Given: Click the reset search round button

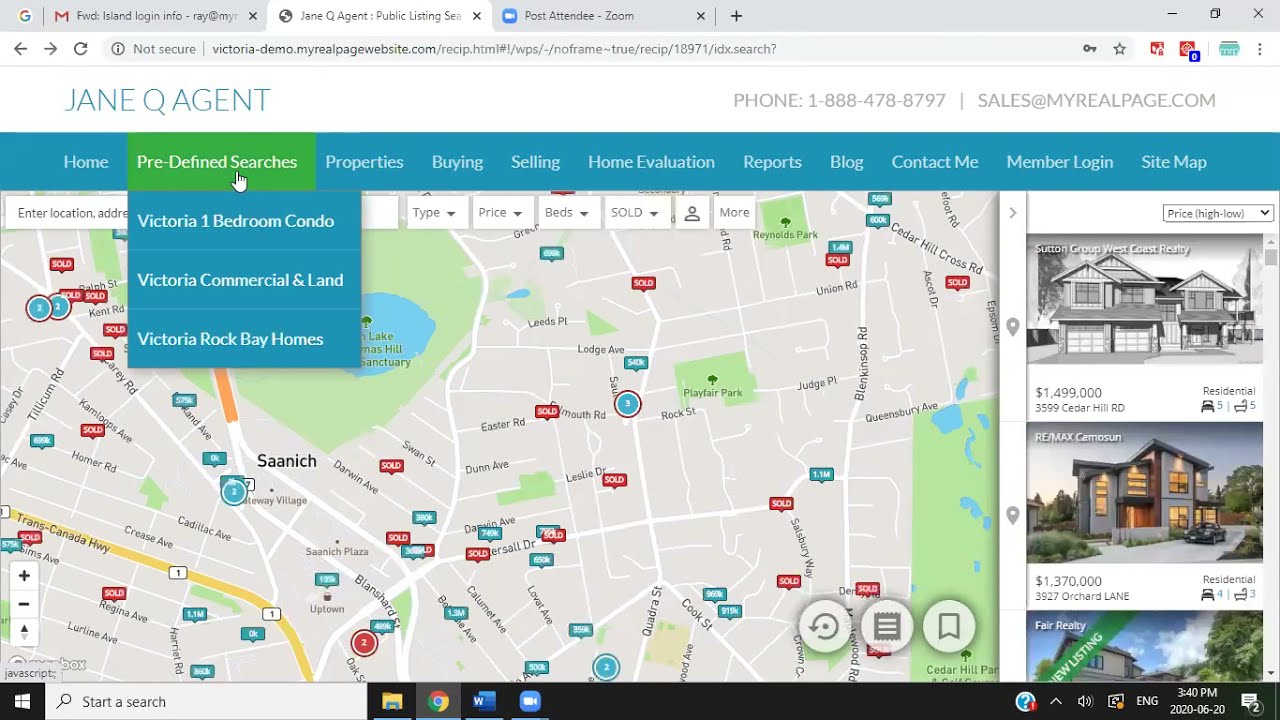Looking at the screenshot, I should tap(824, 627).
